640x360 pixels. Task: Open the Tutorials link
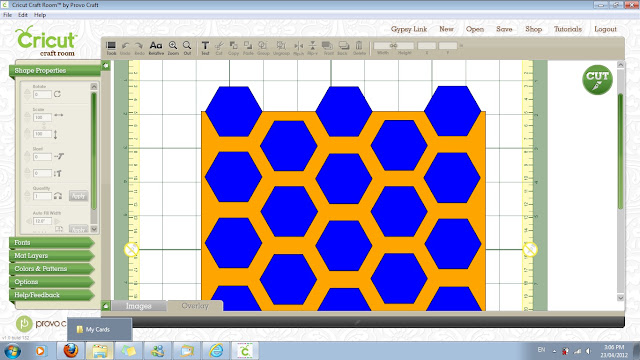tap(567, 29)
